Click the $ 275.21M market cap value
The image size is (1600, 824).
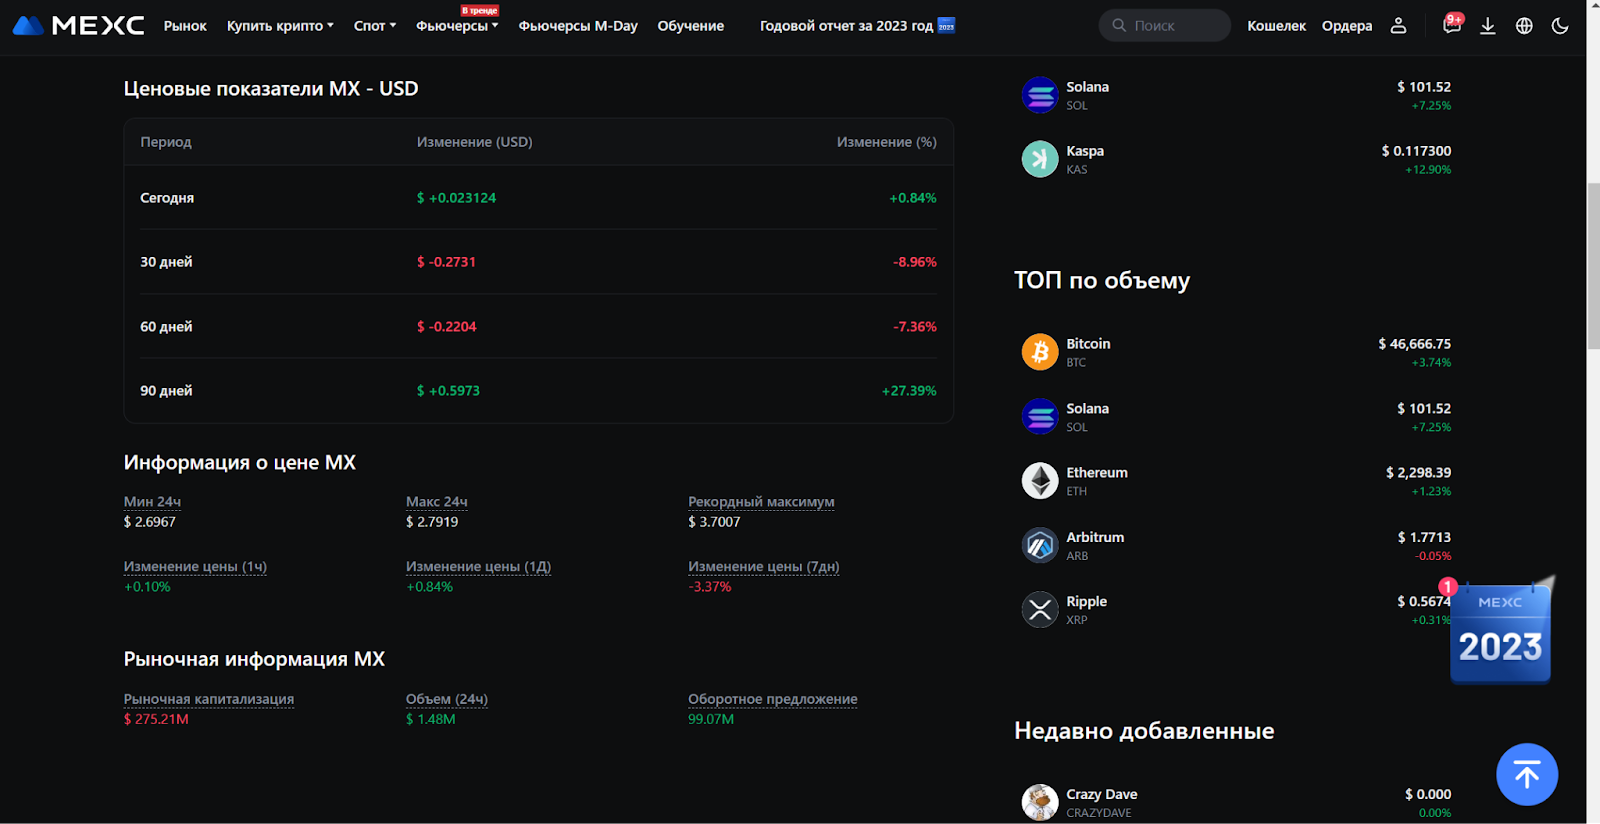(156, 719)
